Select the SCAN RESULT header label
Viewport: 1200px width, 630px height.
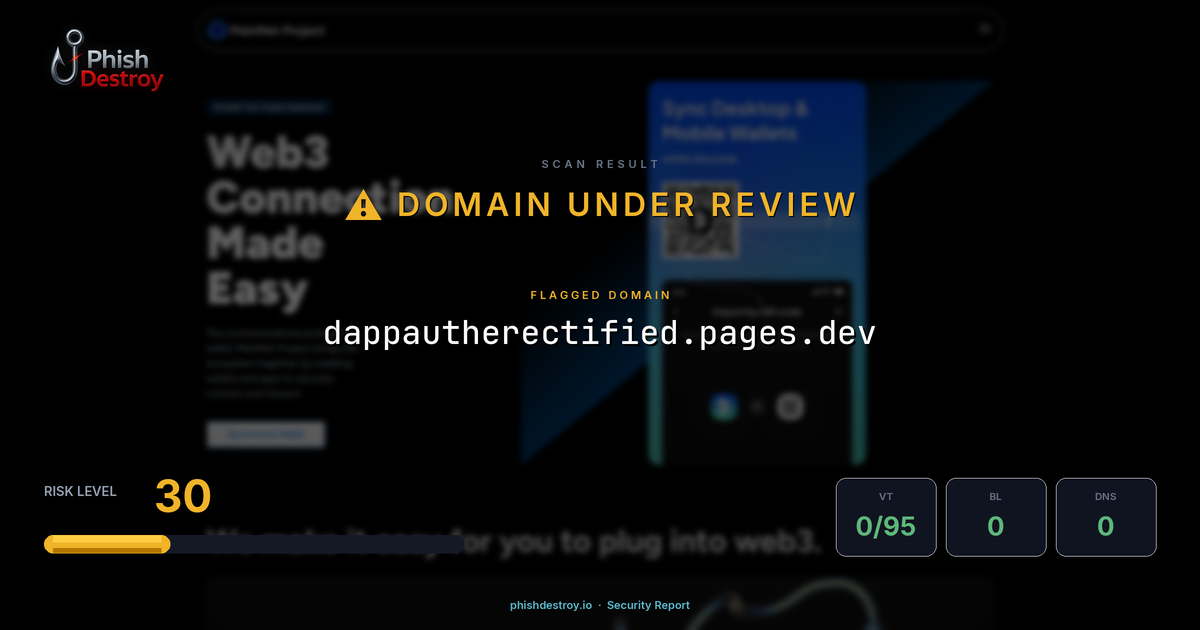click(600, 164)
